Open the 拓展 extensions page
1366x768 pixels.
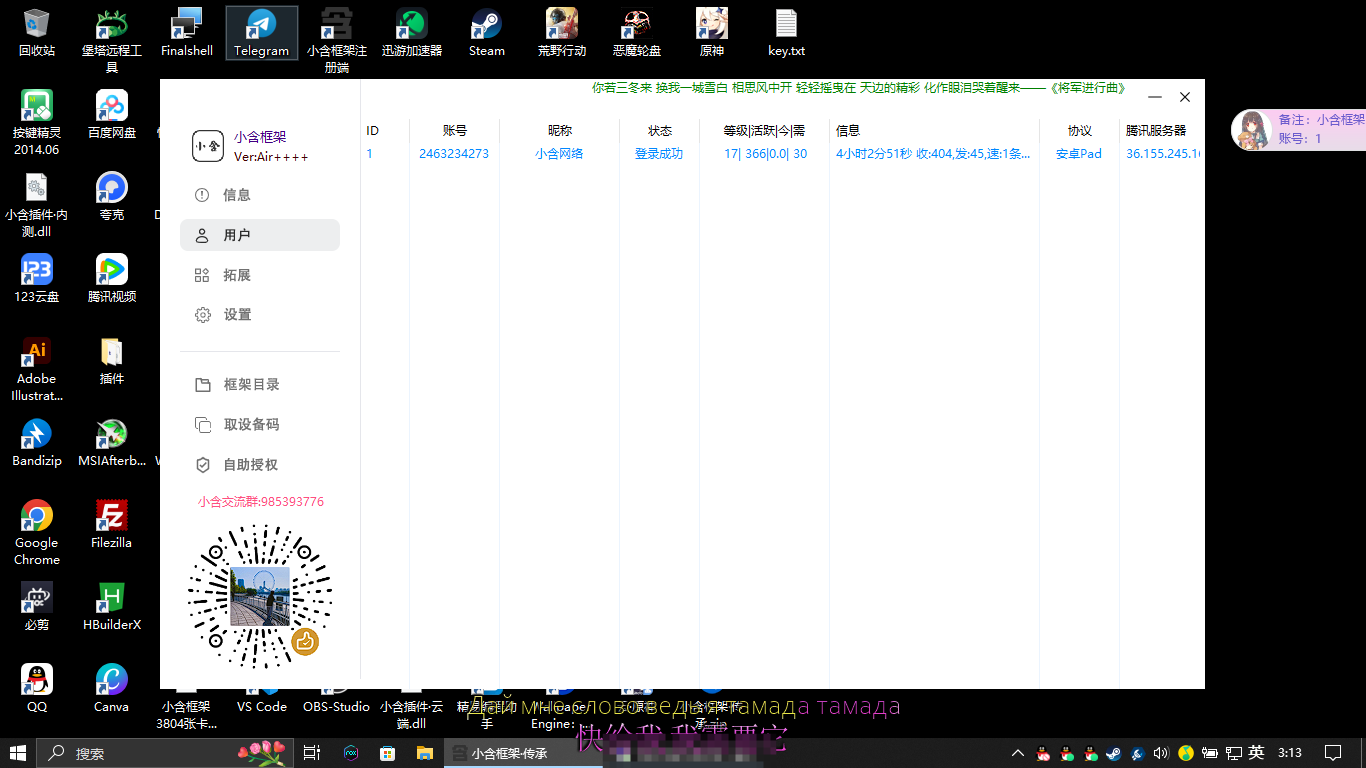(x=236, y=275)
